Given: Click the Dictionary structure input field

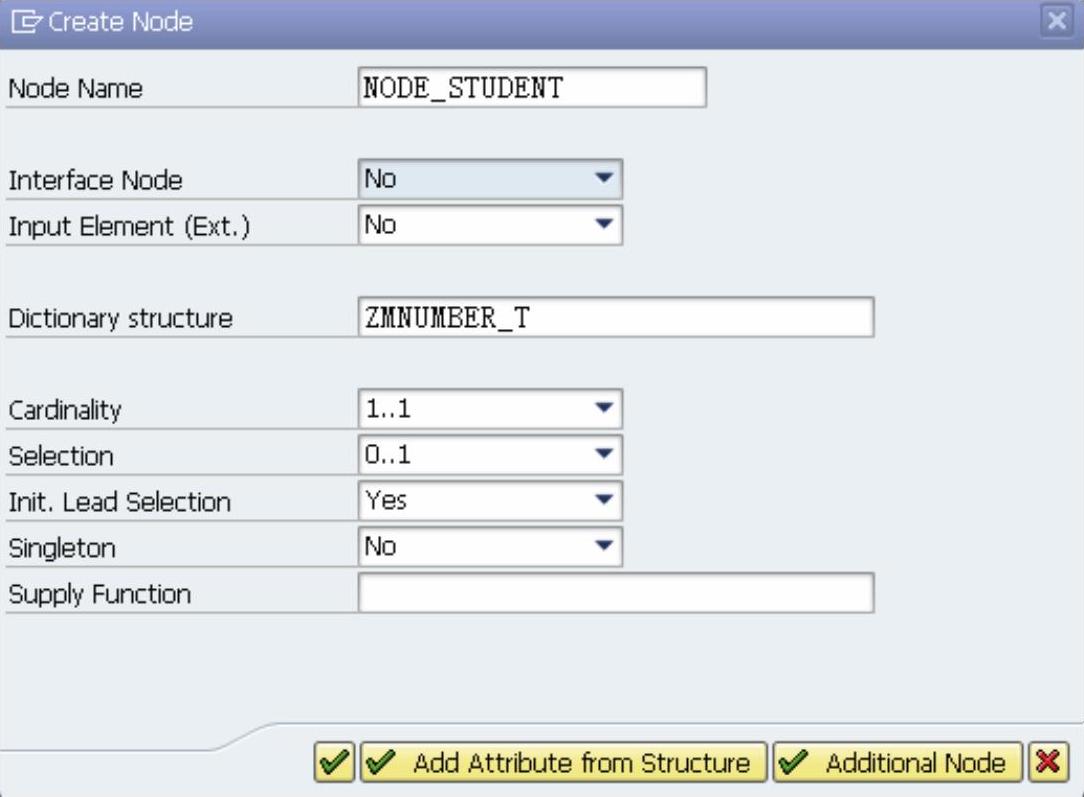Looking at the screenshot, I should pyautogui.click(x=616, y=317).
